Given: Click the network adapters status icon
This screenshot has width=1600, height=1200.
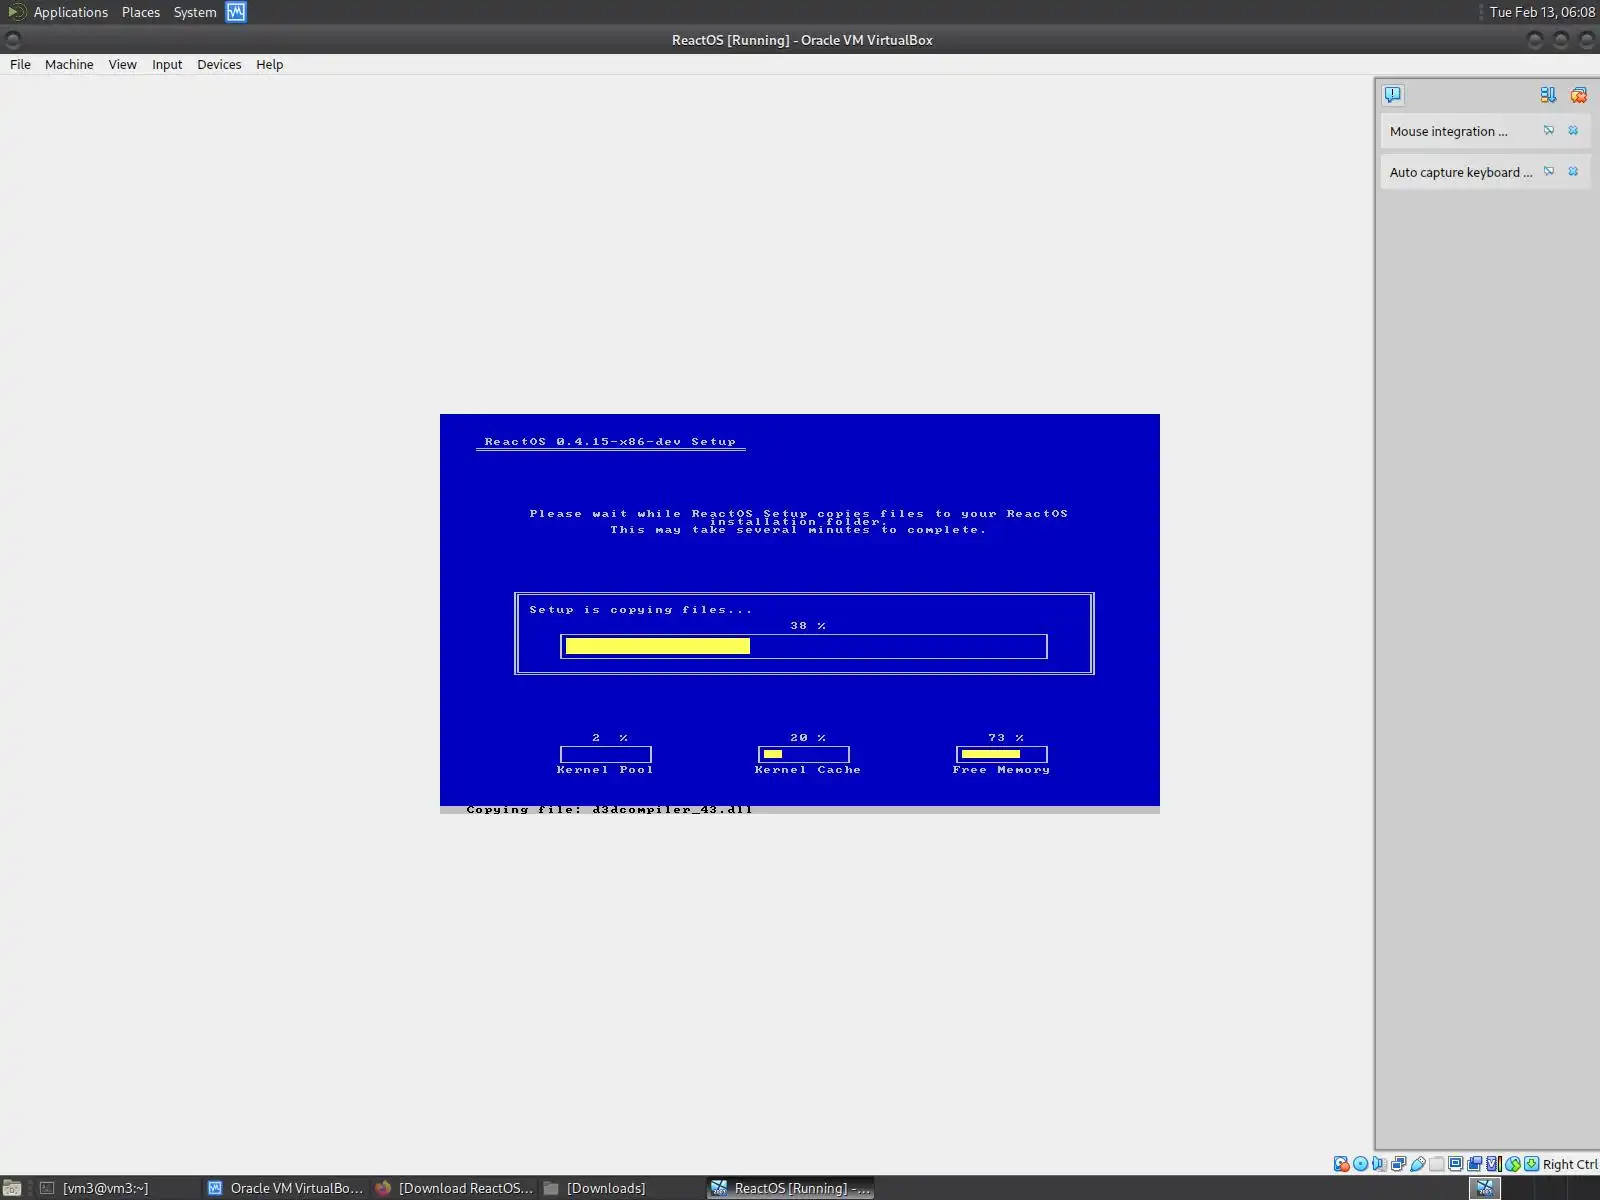Looking at the screenshot, I should [x=1399, y=1164].
